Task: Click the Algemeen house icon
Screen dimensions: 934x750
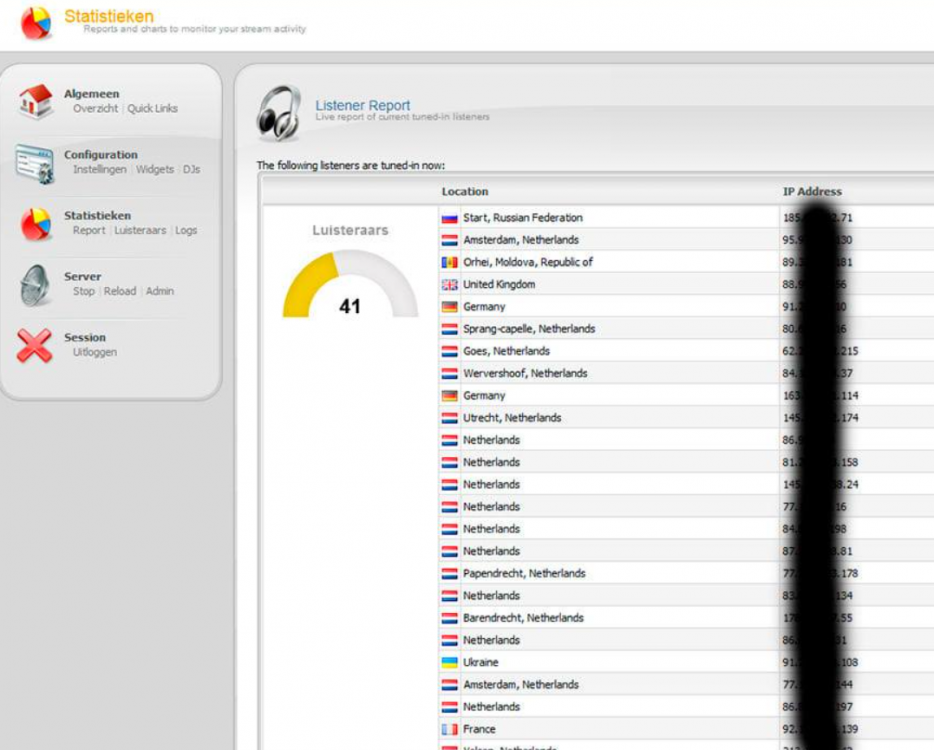Action: coord(35,101)
